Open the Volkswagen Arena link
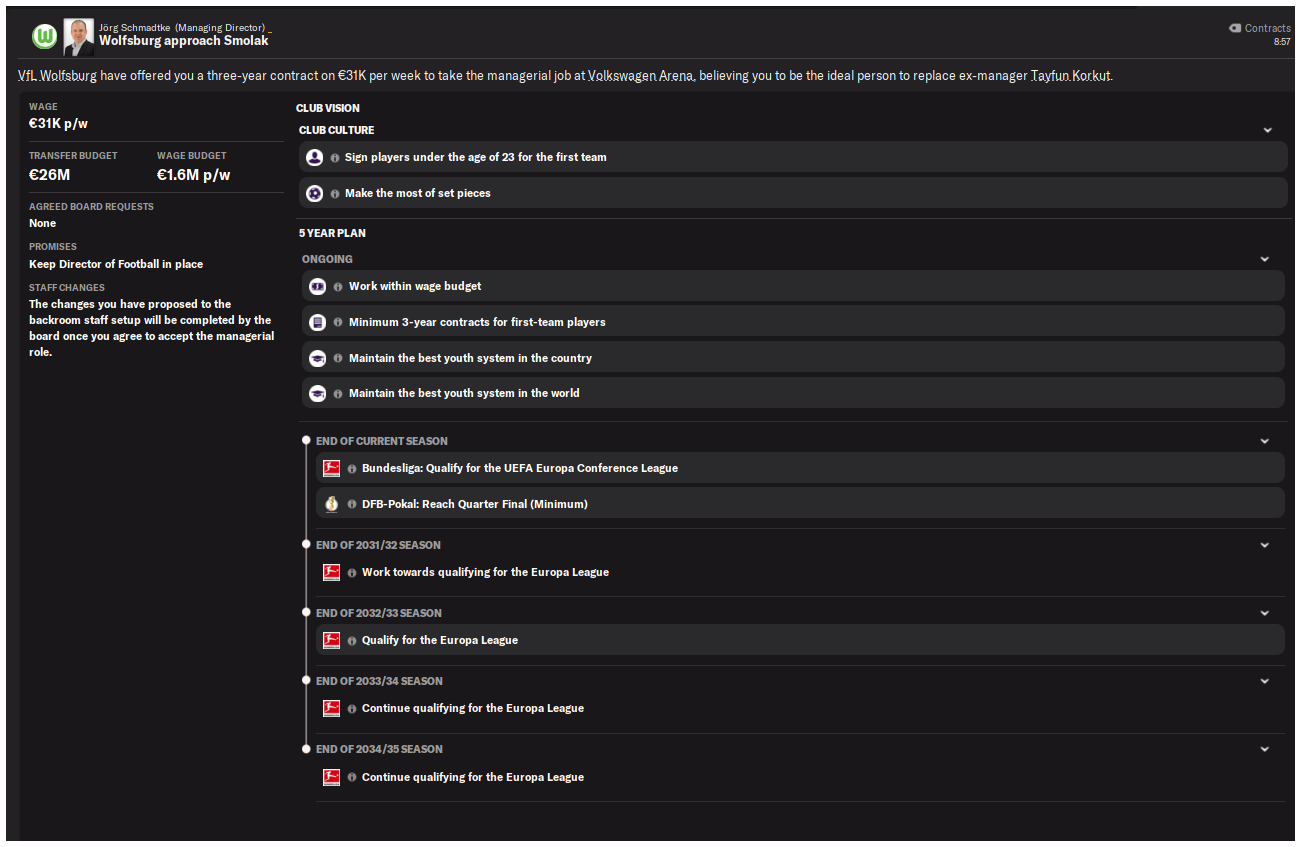The width and height of the screenshot is (1301, 847). [641, 76]
